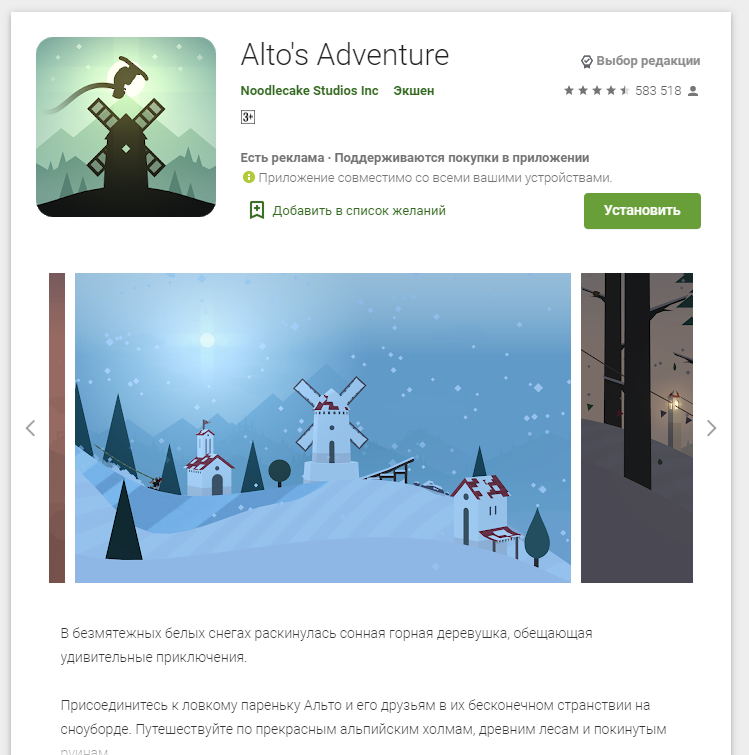Click the bookmark wishlist icon
The width and height of the screenshot is (749, 755).
[257, 210]
